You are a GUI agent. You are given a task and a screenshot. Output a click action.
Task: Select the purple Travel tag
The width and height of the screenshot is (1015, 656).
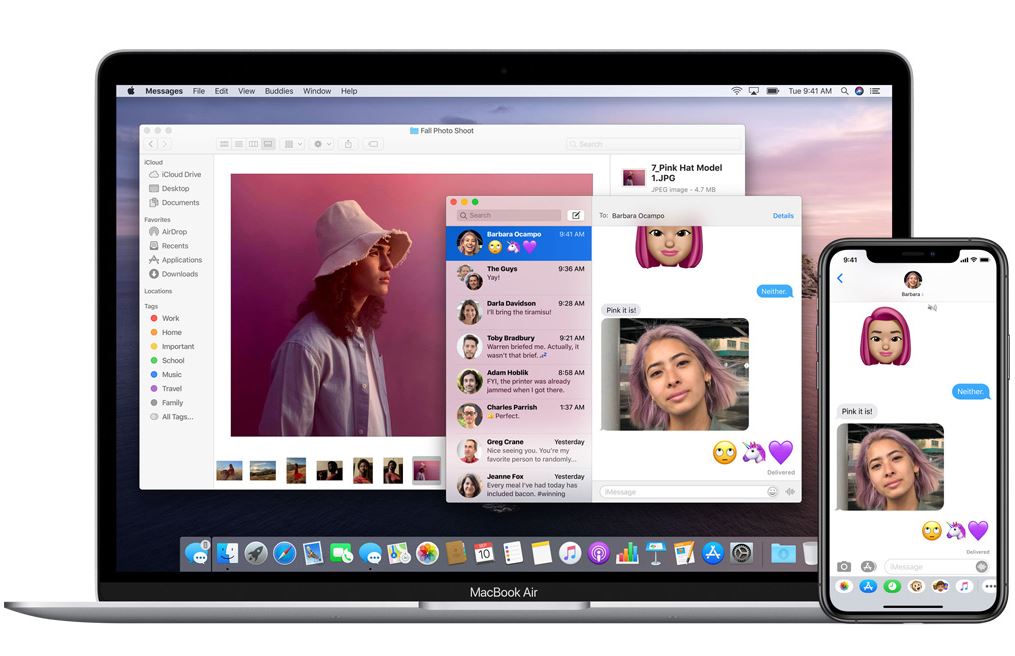(166, 389)
